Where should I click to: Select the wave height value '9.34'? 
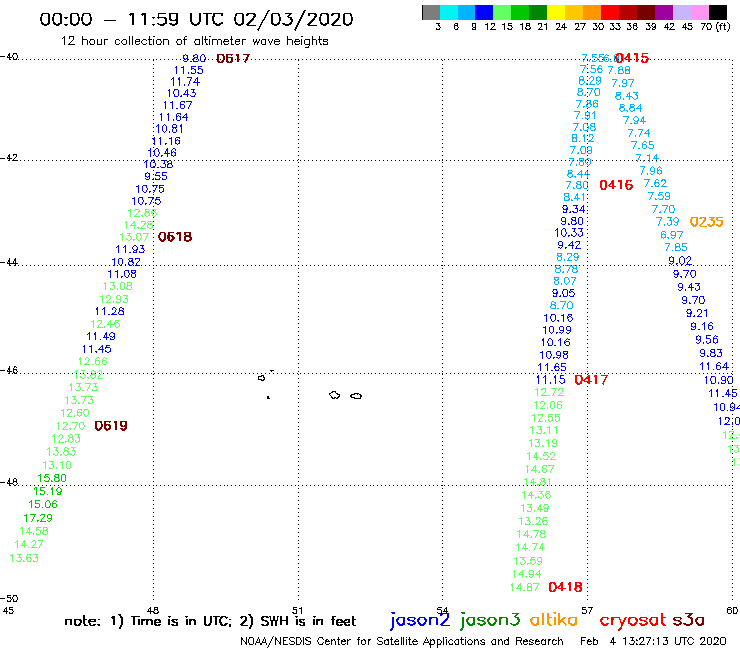[x=573, y=209]
